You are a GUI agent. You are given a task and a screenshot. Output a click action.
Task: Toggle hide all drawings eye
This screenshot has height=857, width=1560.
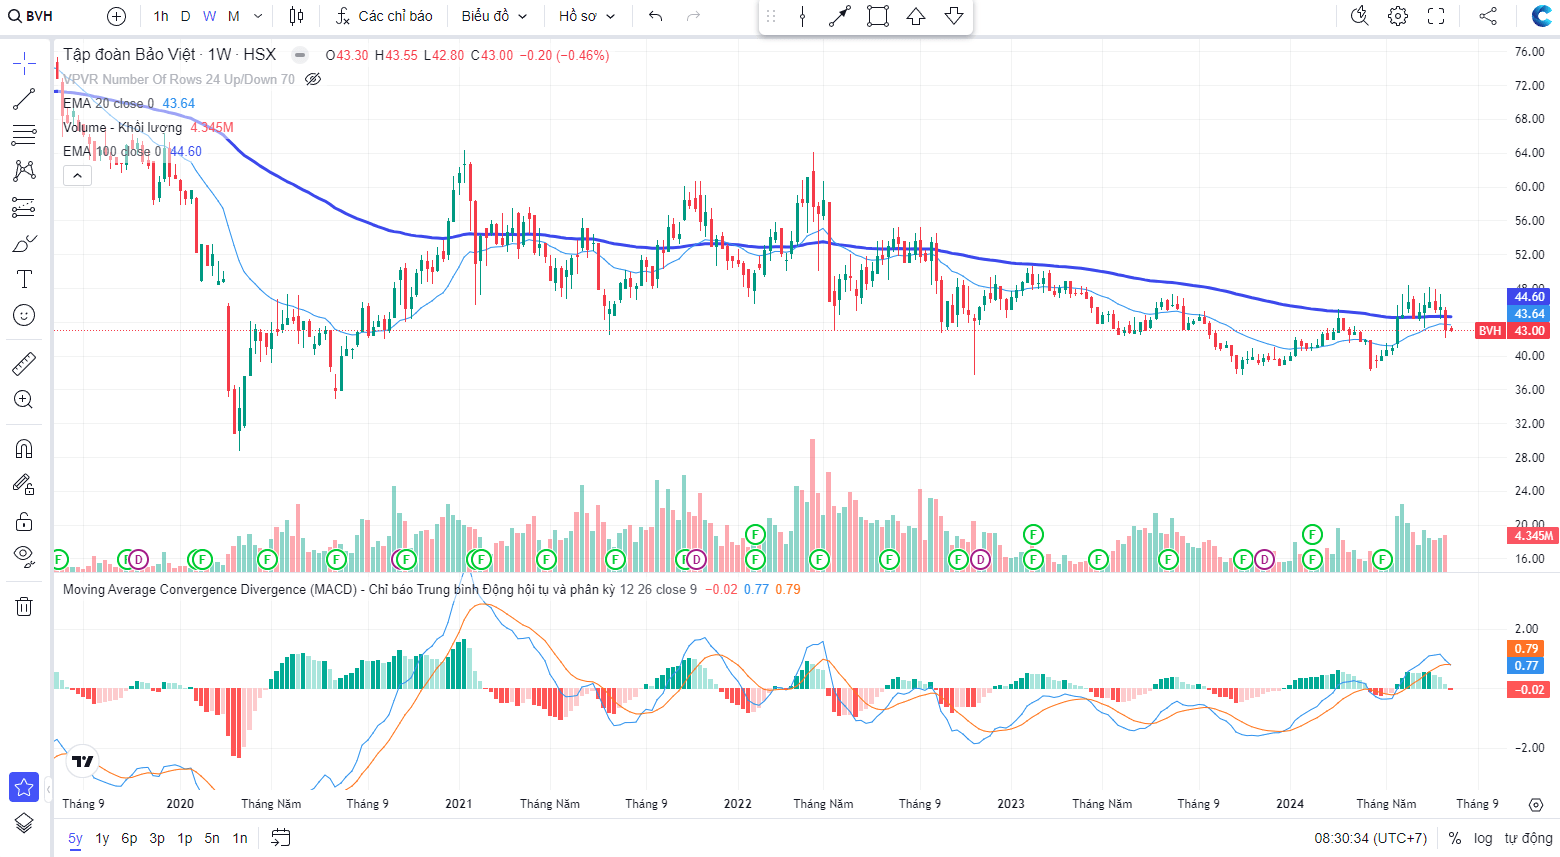click(24, 556)
